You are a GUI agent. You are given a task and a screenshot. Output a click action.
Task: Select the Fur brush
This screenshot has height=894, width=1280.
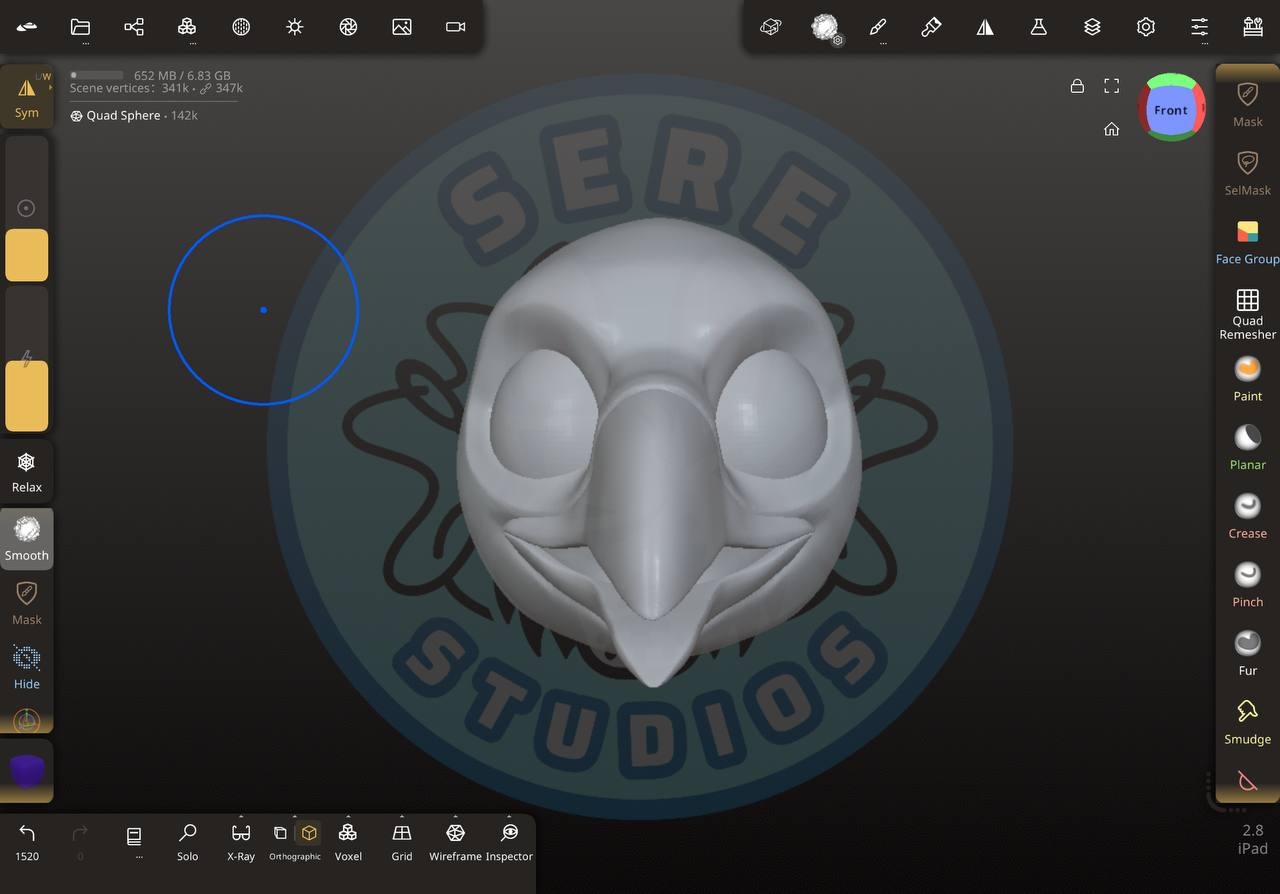1247,651
